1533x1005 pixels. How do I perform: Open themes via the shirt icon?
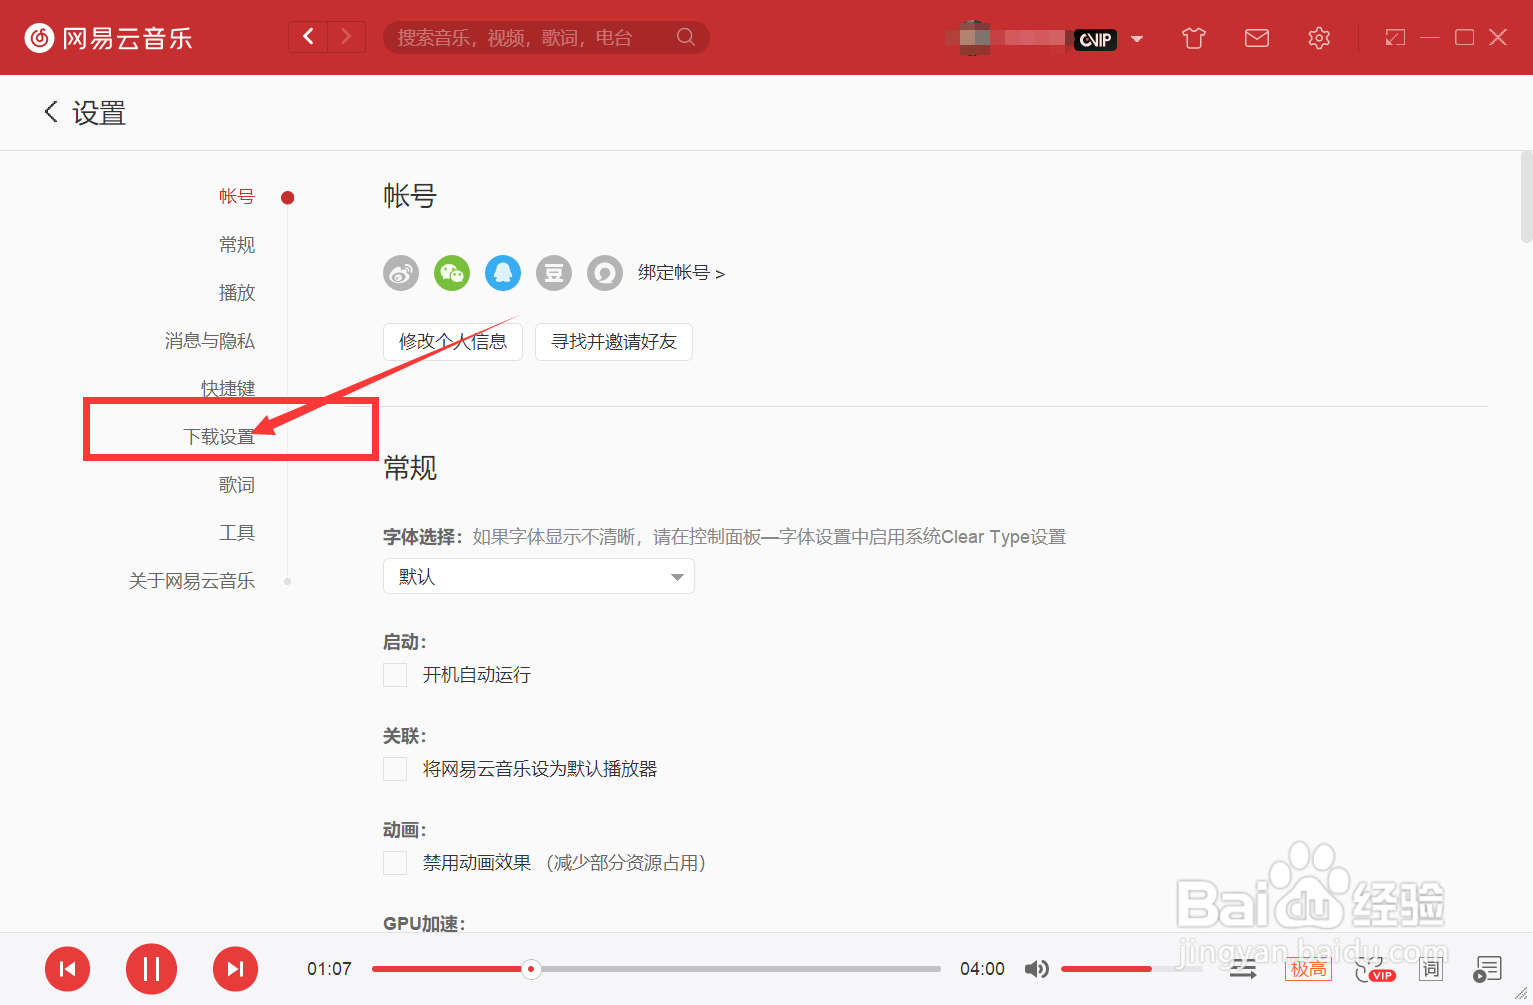coord(1192,37)
